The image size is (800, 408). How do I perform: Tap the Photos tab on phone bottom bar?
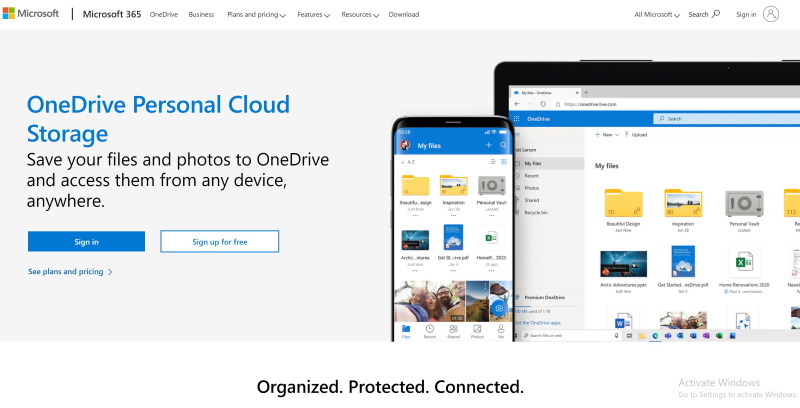[477, 332]
